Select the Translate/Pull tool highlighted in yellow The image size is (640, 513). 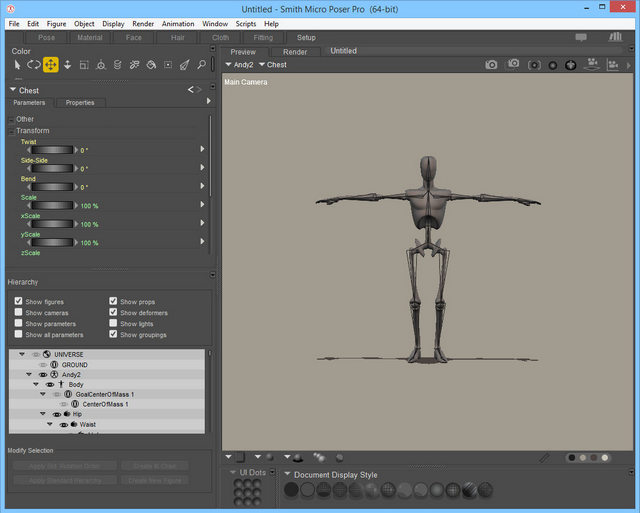[x=50, y=65]
